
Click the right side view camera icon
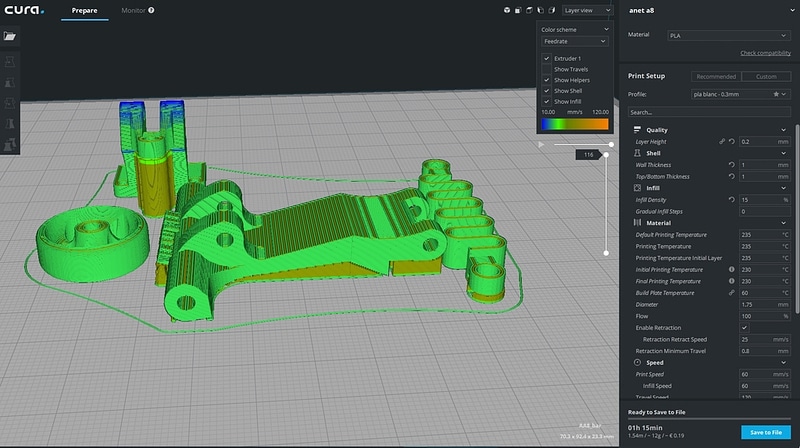pyautogui.click(x=552, y=10)
